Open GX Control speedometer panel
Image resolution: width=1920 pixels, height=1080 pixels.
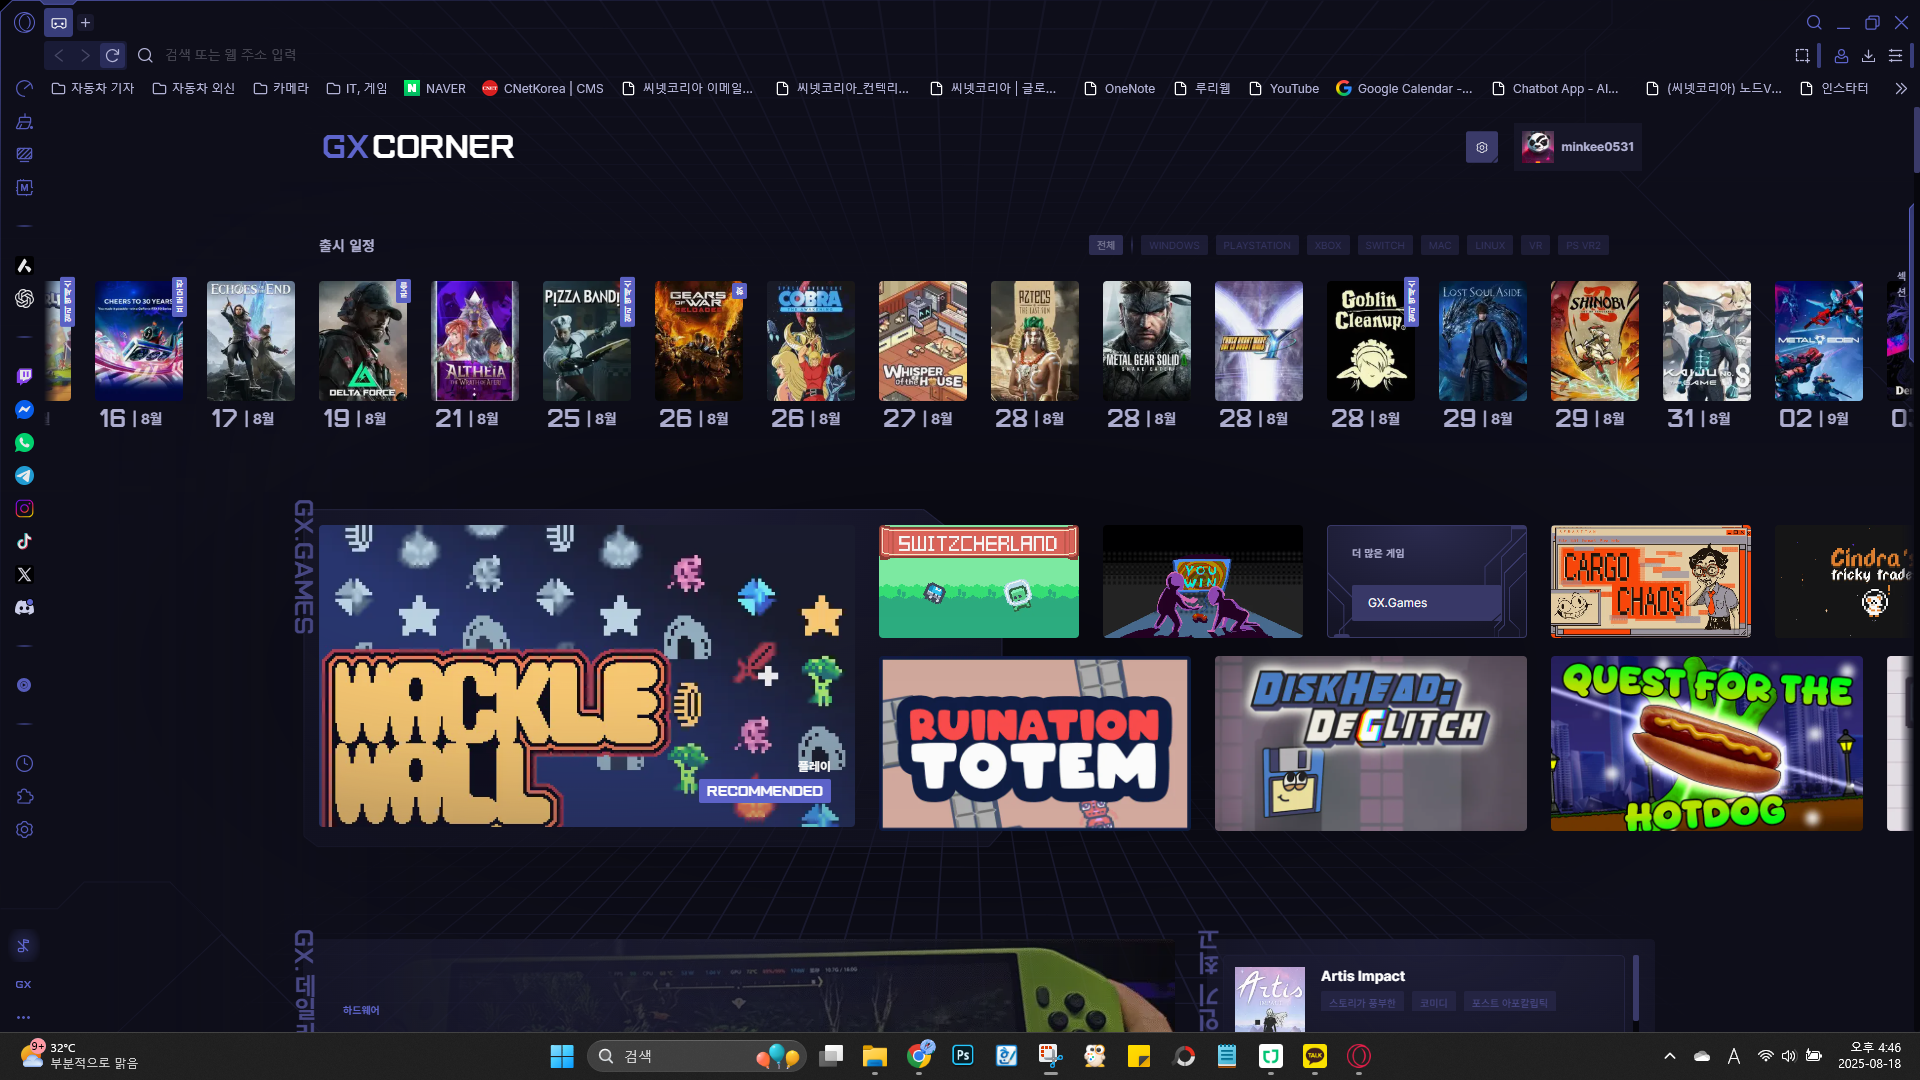tap(24, 88)
